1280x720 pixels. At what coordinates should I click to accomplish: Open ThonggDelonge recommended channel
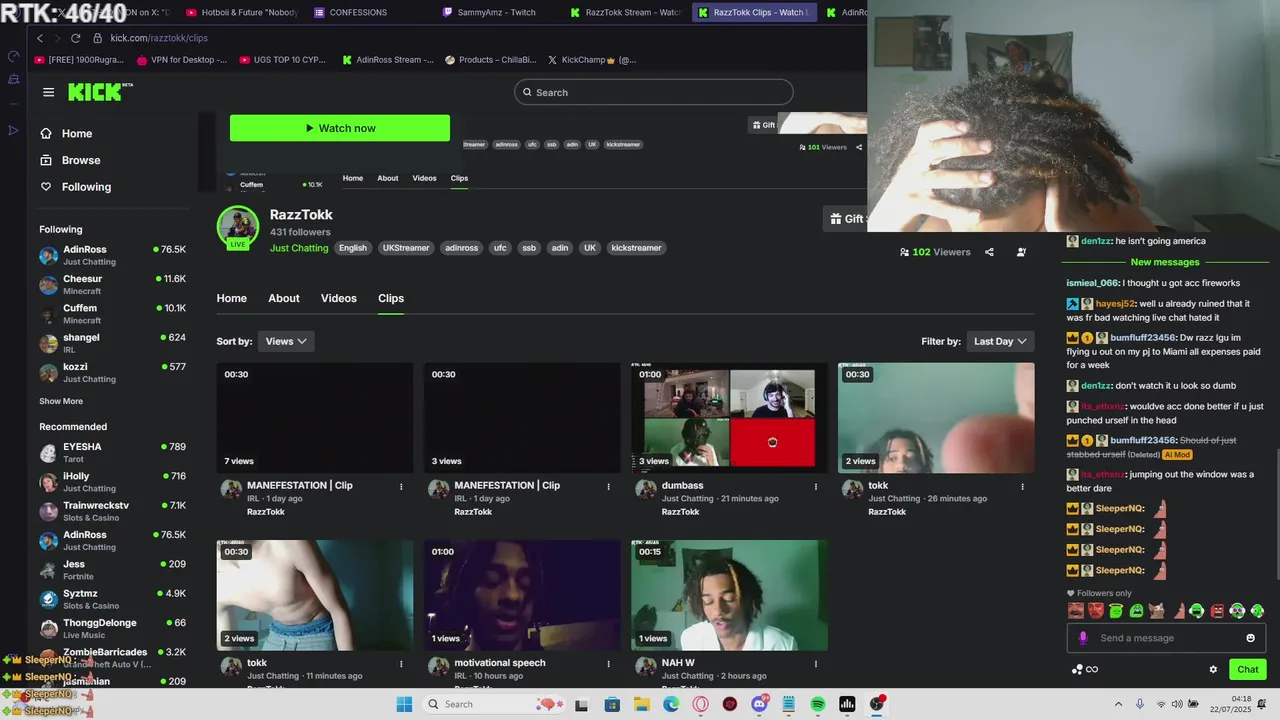point(112,628)
